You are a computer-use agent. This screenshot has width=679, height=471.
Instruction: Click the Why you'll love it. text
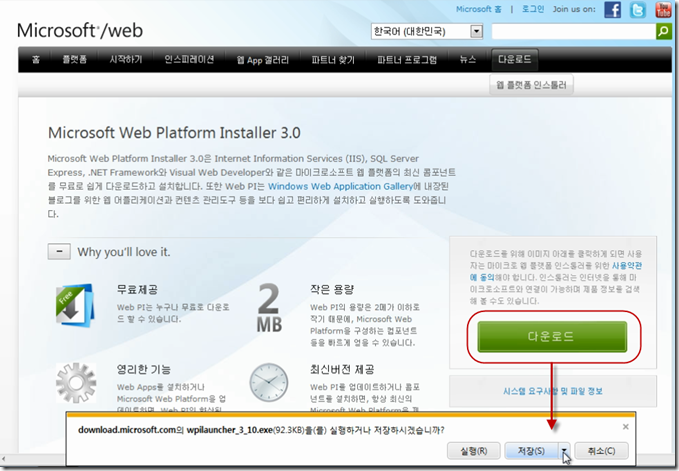point(124,252)
